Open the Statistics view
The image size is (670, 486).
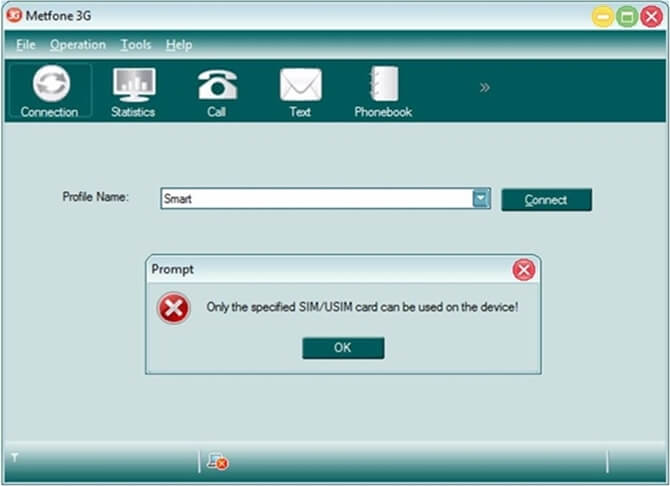point(133,91)
